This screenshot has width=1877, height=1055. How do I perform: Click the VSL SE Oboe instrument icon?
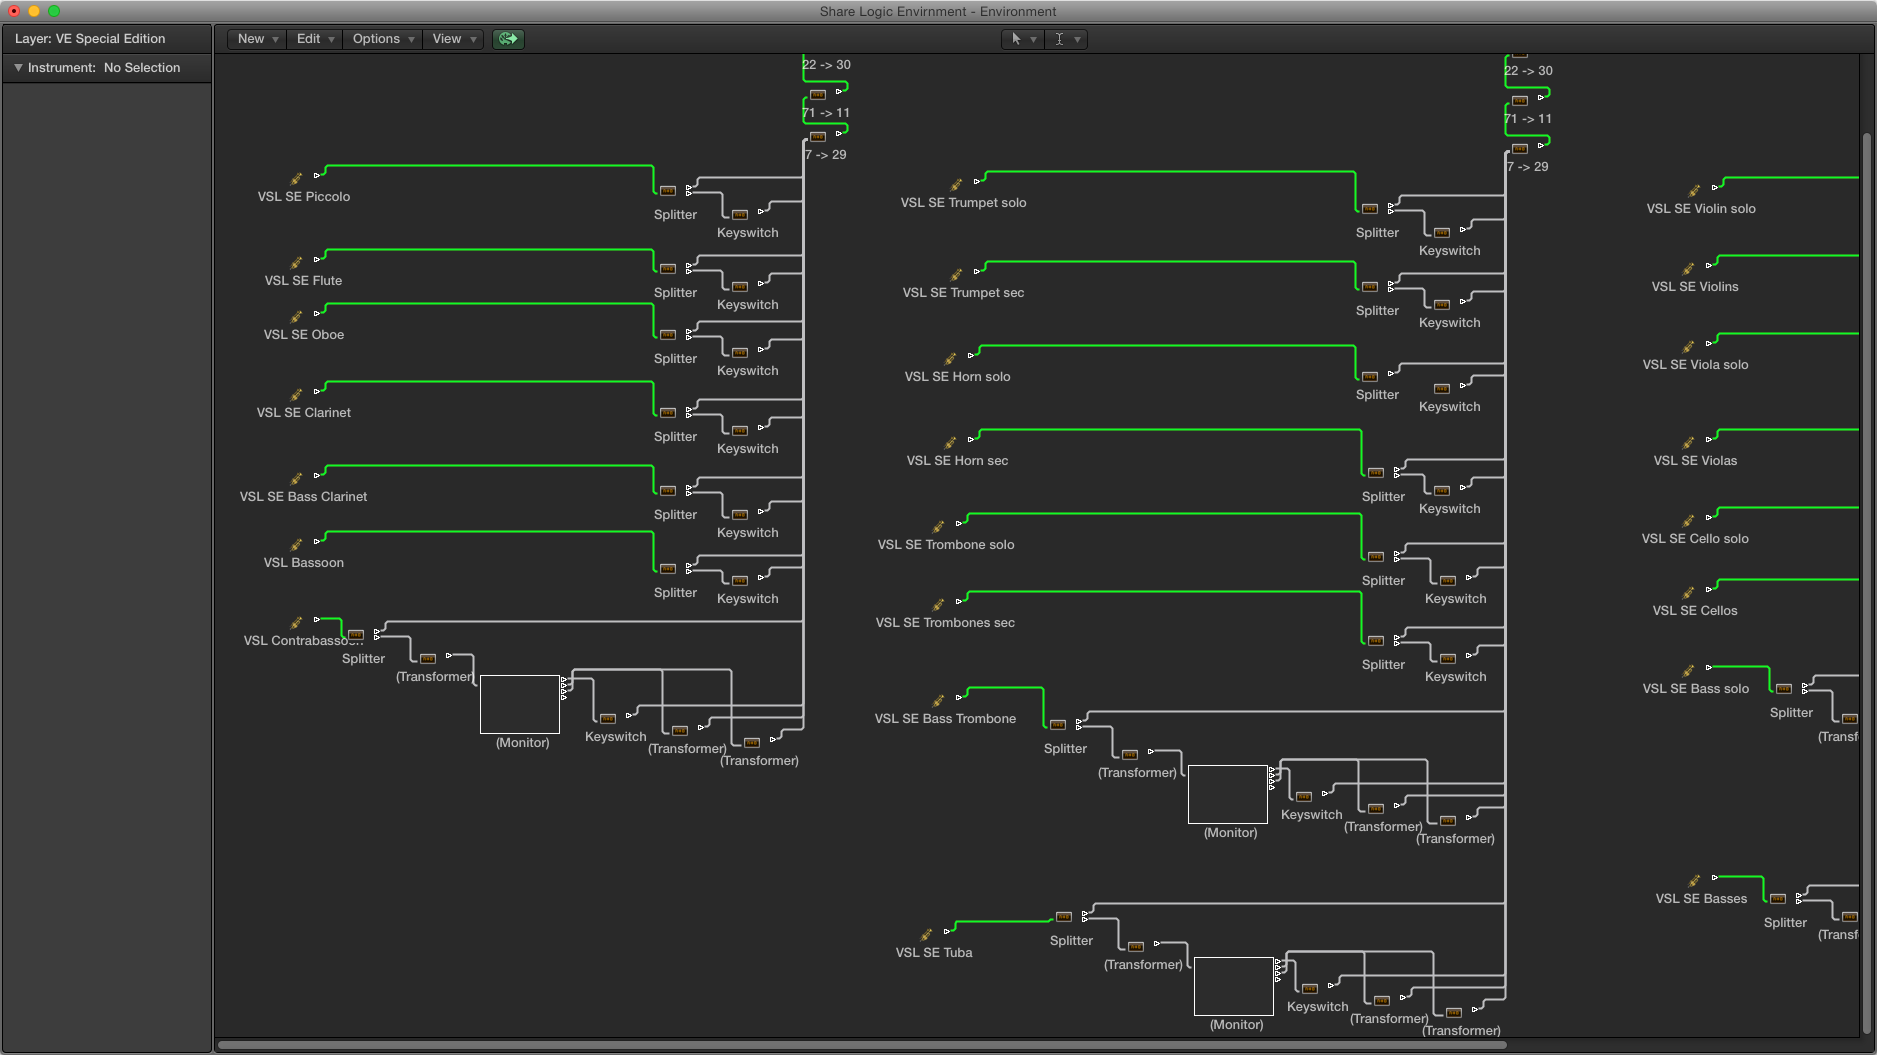point(296,318)
